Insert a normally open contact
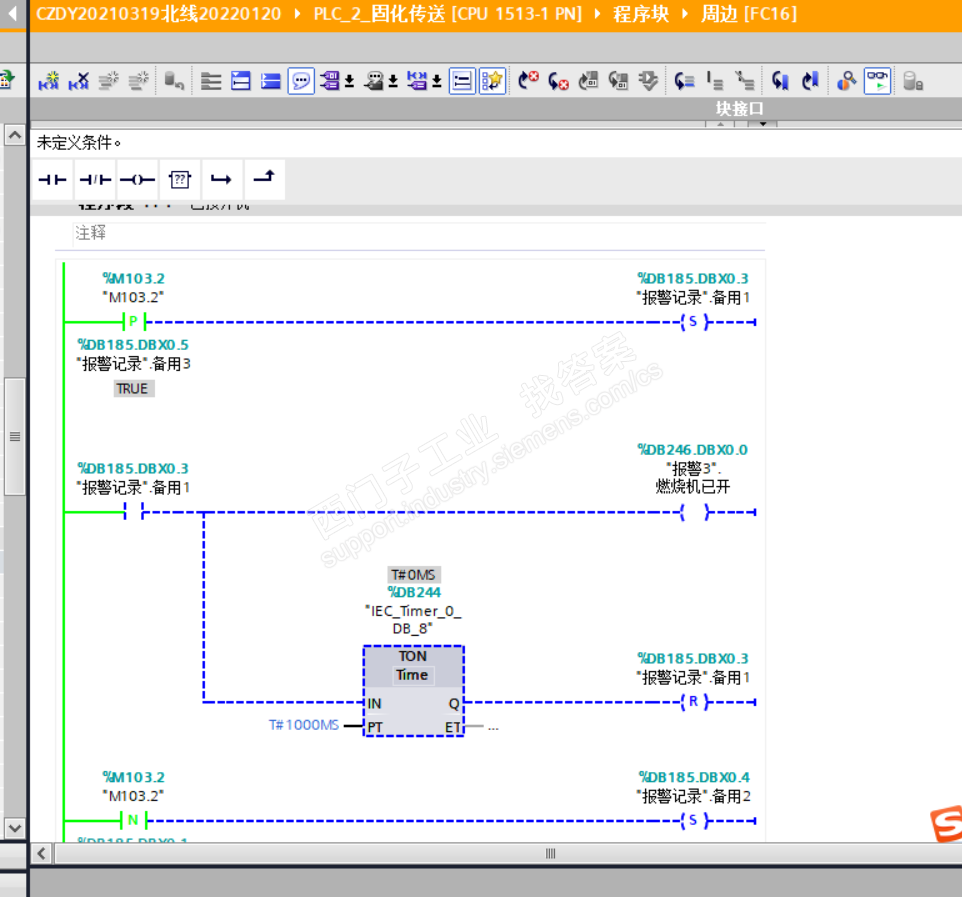The height and width of the screenshot is (897, 962). [52, 180]
